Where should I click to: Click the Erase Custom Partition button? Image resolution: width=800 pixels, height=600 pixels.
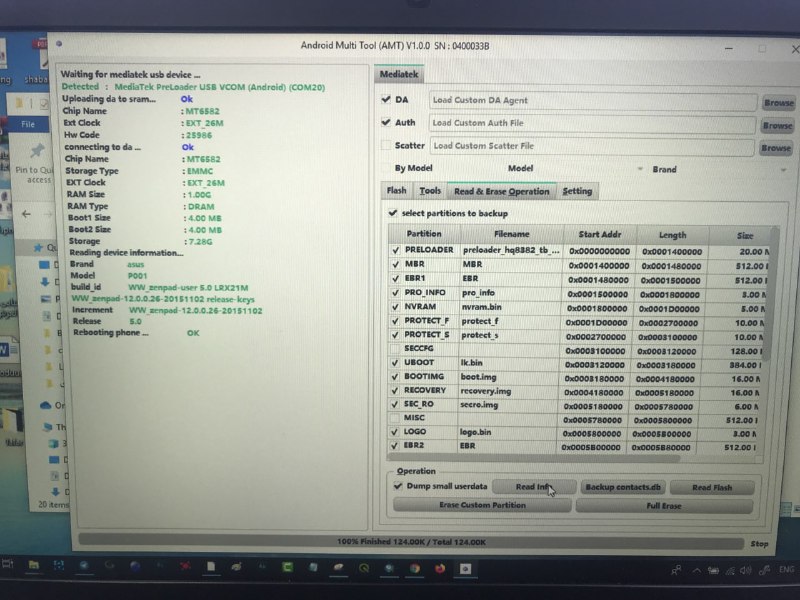point(482,505)
